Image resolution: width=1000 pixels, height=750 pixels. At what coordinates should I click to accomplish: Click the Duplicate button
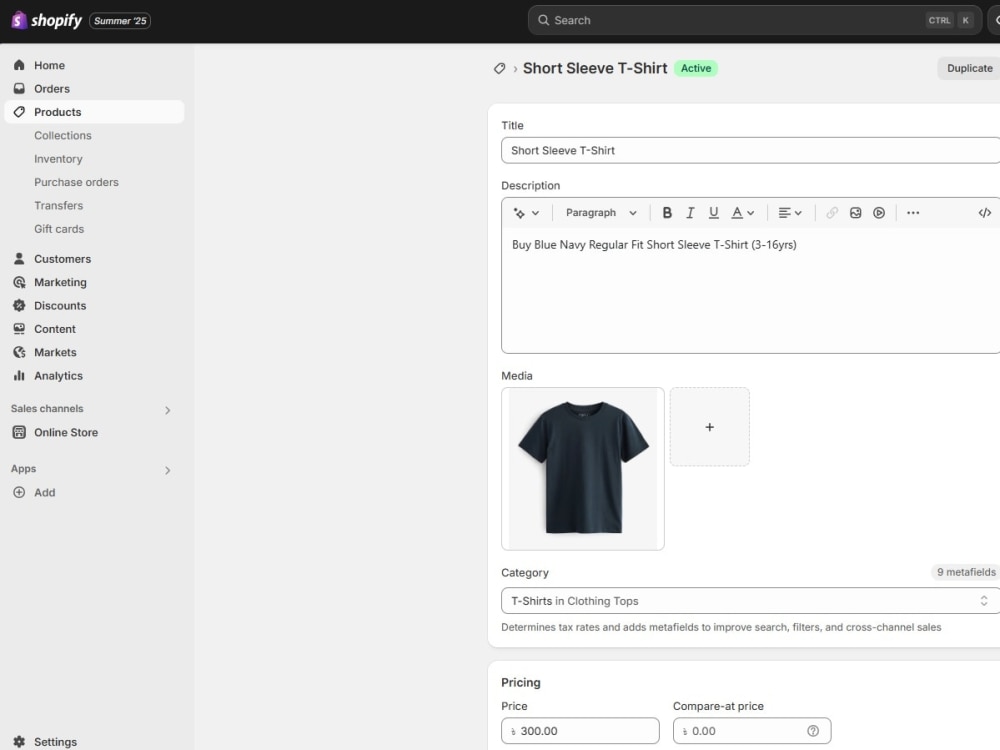click(969, 68)
